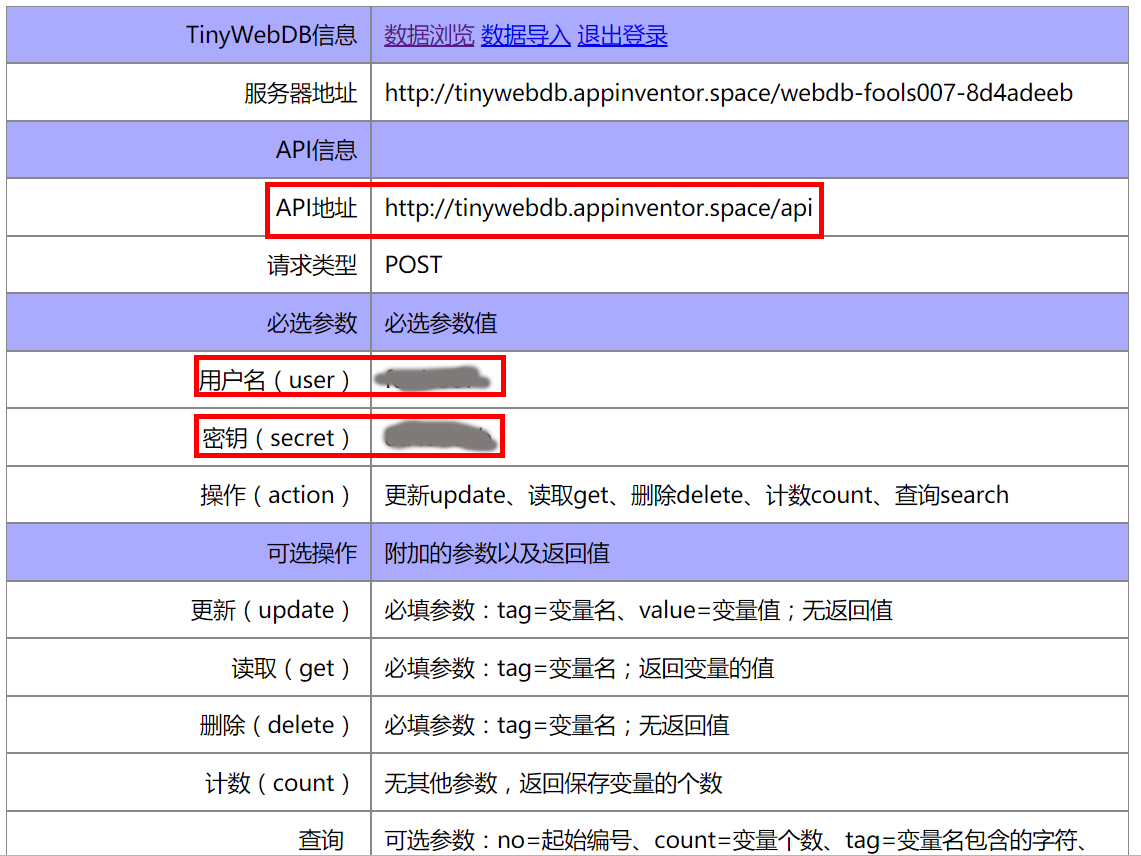Open the 数据导入 link
Viewport: 1141px width, 856px height.
[525, 35]
